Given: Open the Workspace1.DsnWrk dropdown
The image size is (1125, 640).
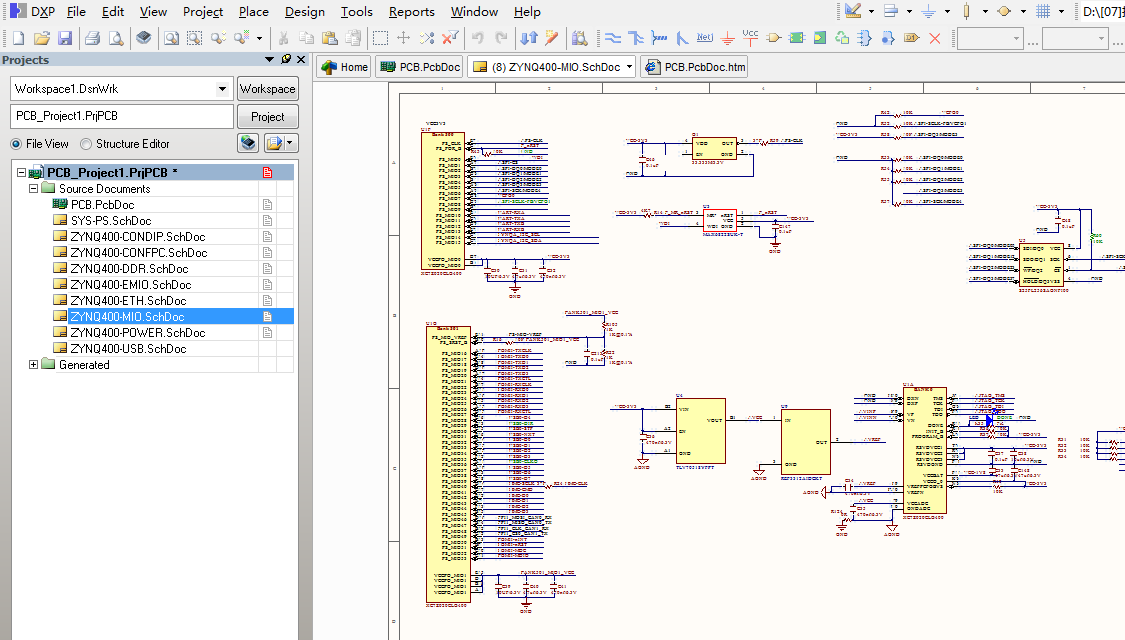Looking at the screenshot, I should tap(222, 89).
